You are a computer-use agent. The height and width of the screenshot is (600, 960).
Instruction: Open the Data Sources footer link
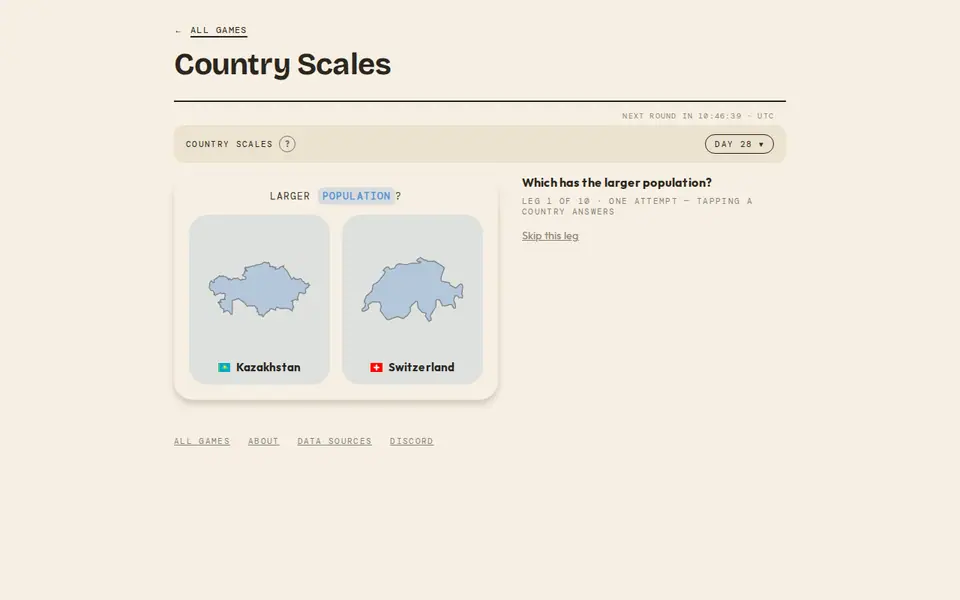(x=334, y=441)
